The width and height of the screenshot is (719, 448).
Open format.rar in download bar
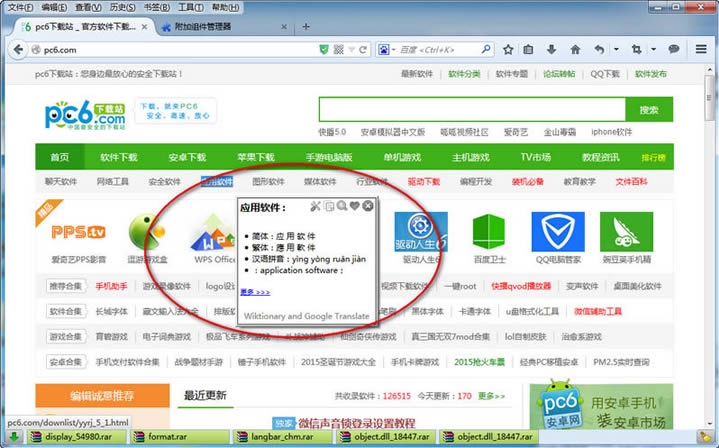pos(181,437)
